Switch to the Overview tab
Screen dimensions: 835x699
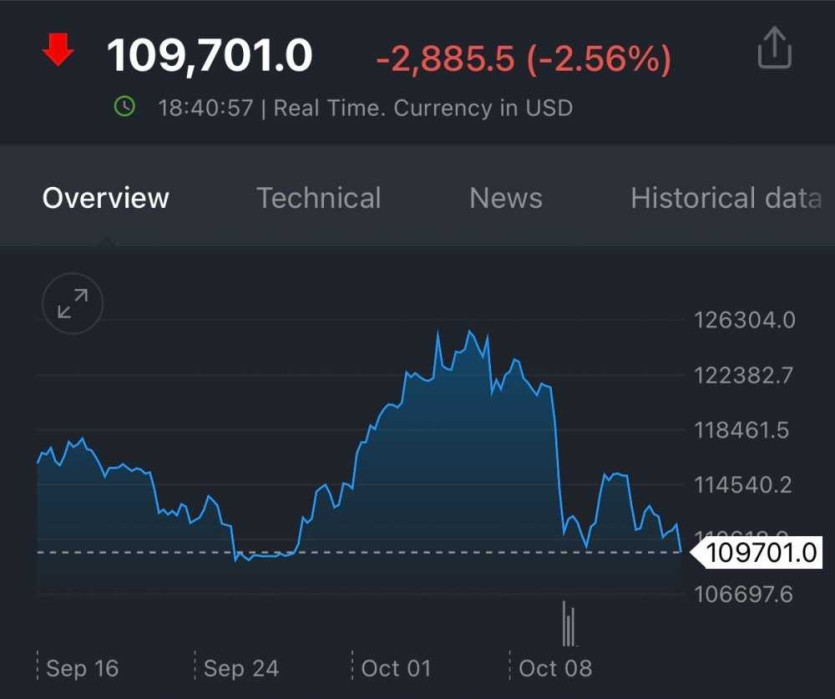coord(106,198)
